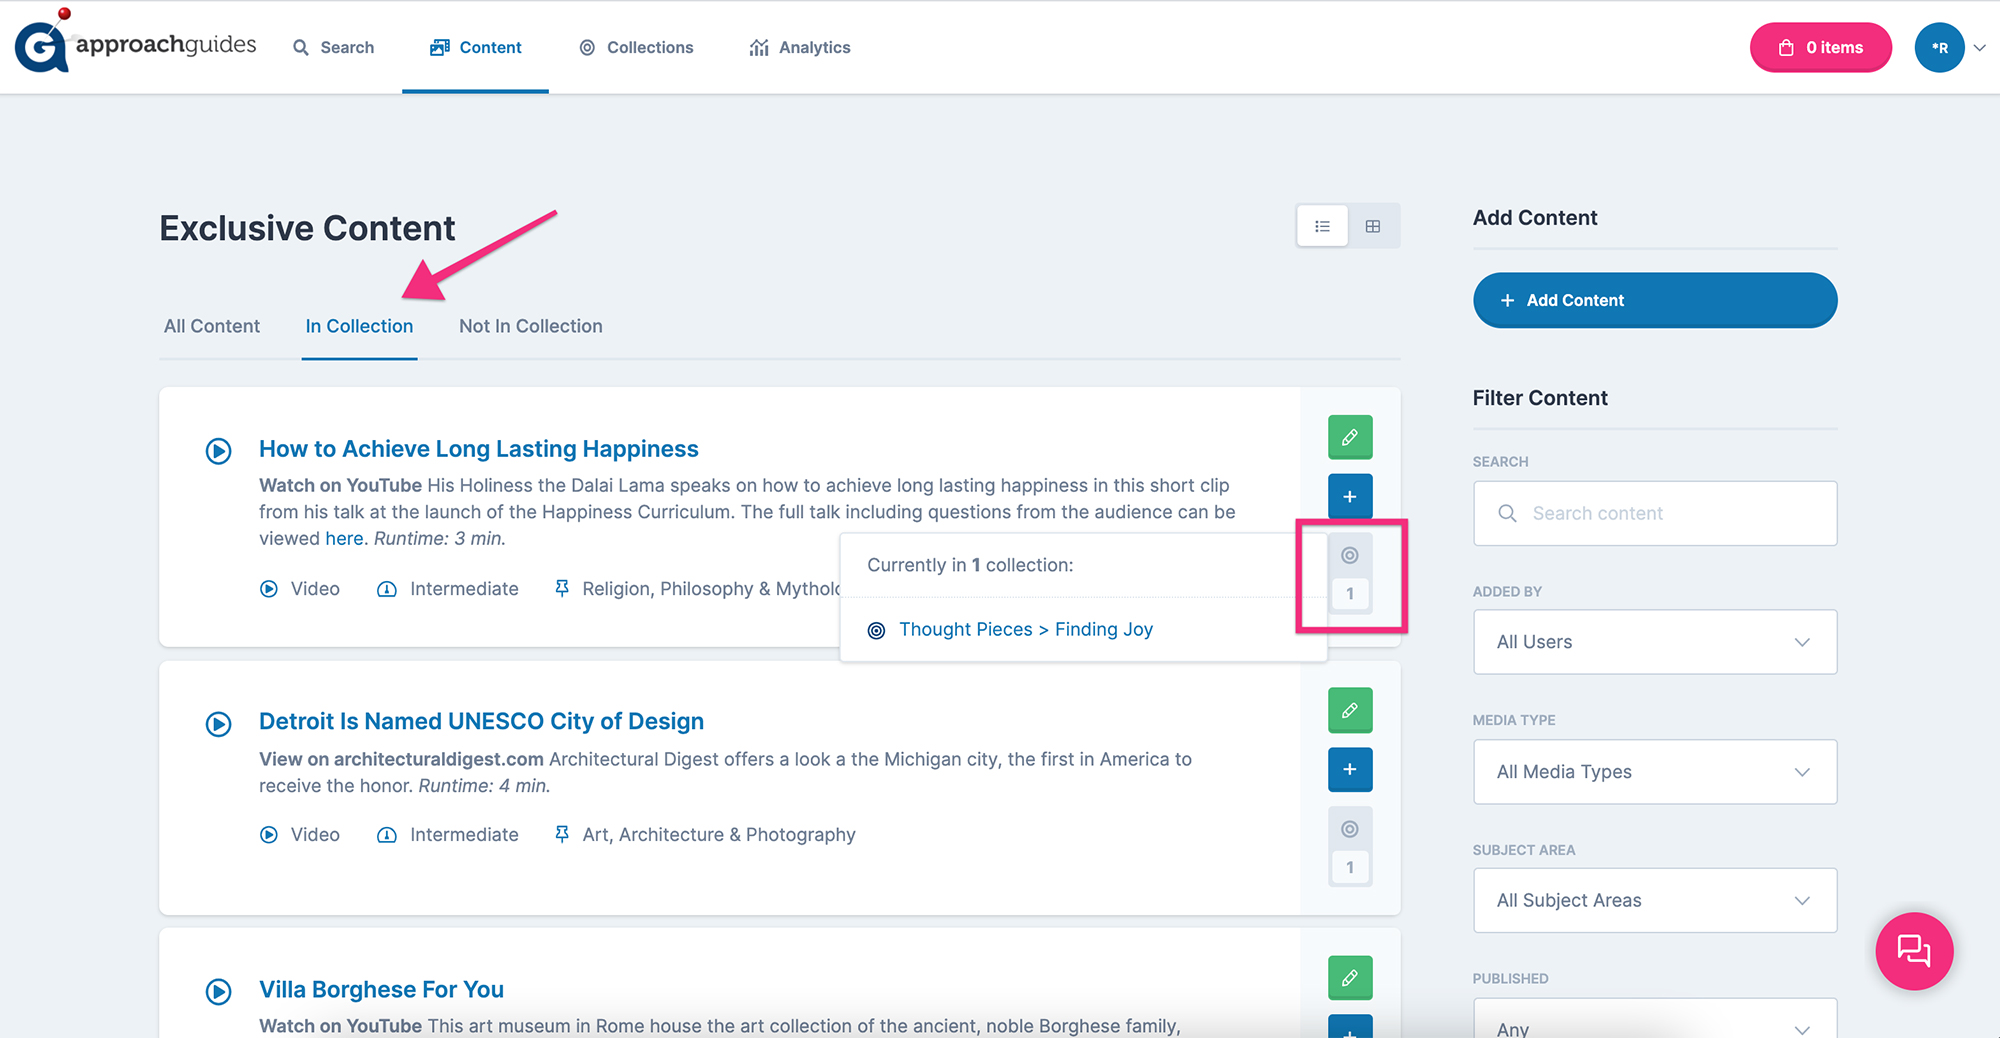
Task: Select the In Collection tab
Action: tap(359, 326)
